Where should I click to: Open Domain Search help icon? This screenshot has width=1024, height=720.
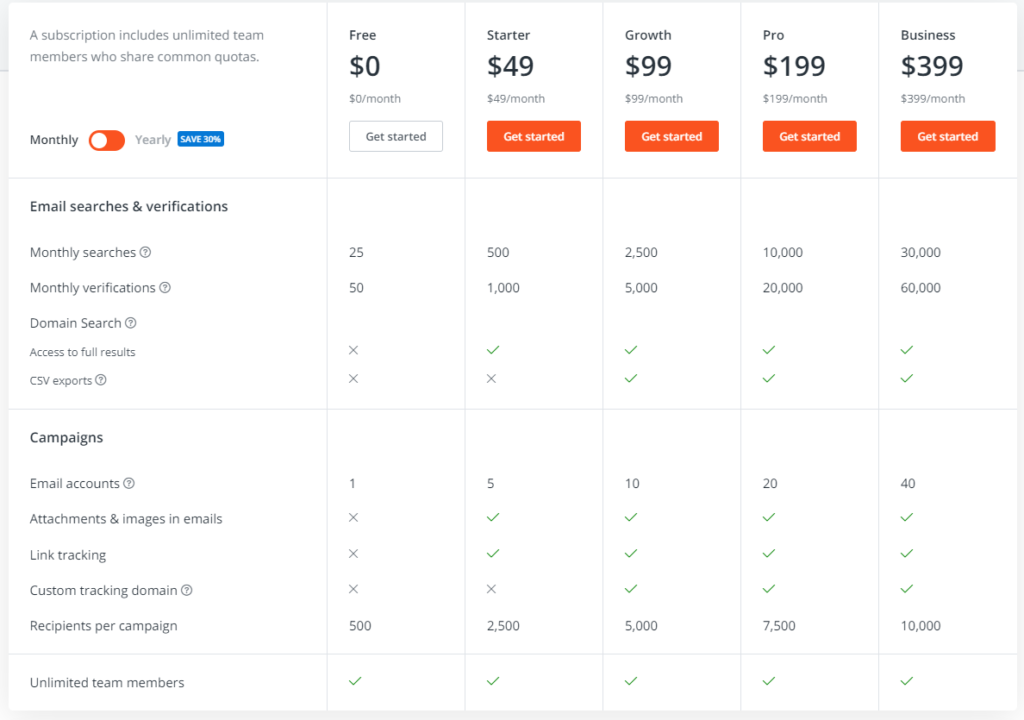(x=131, y=323)
